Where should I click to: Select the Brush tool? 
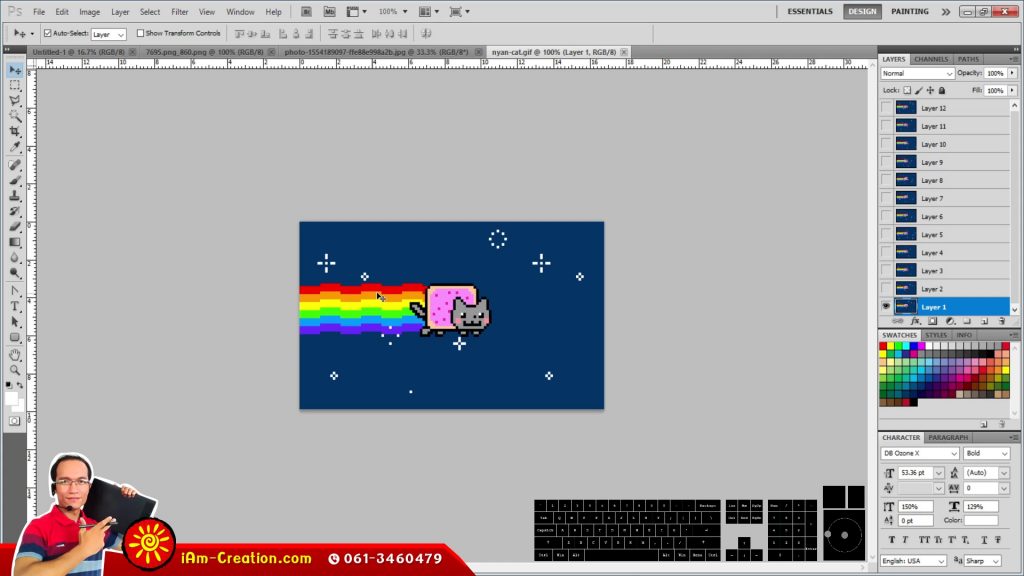[15, 180]
